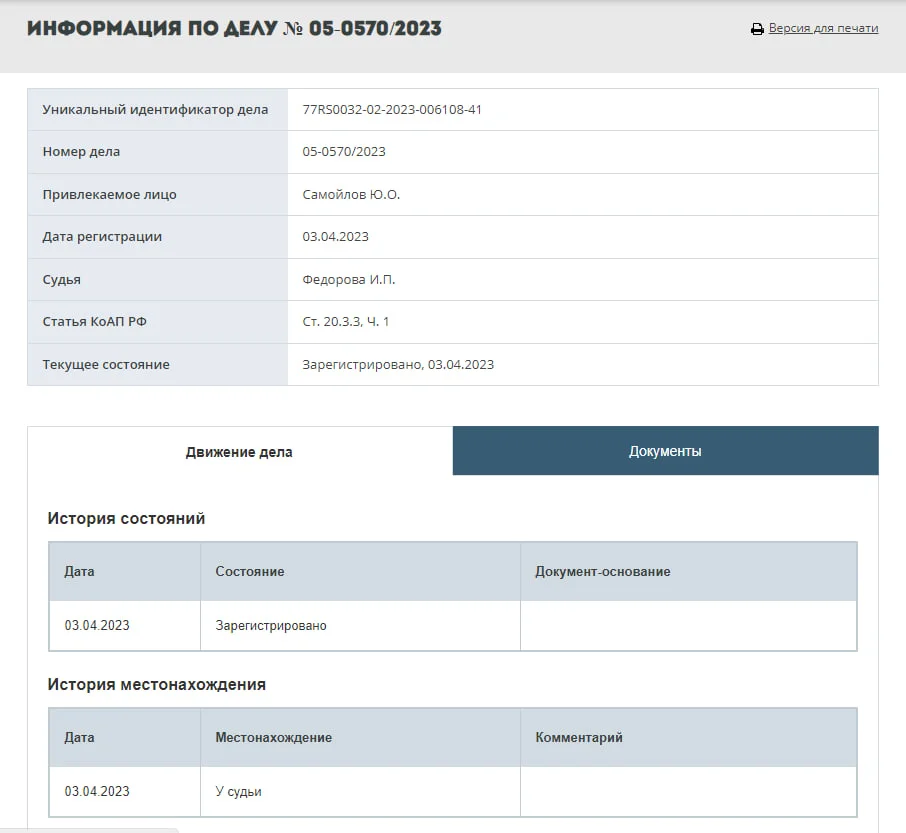Click the printer icon
This screenshot has height=833, width=906.
click(757, 29)
